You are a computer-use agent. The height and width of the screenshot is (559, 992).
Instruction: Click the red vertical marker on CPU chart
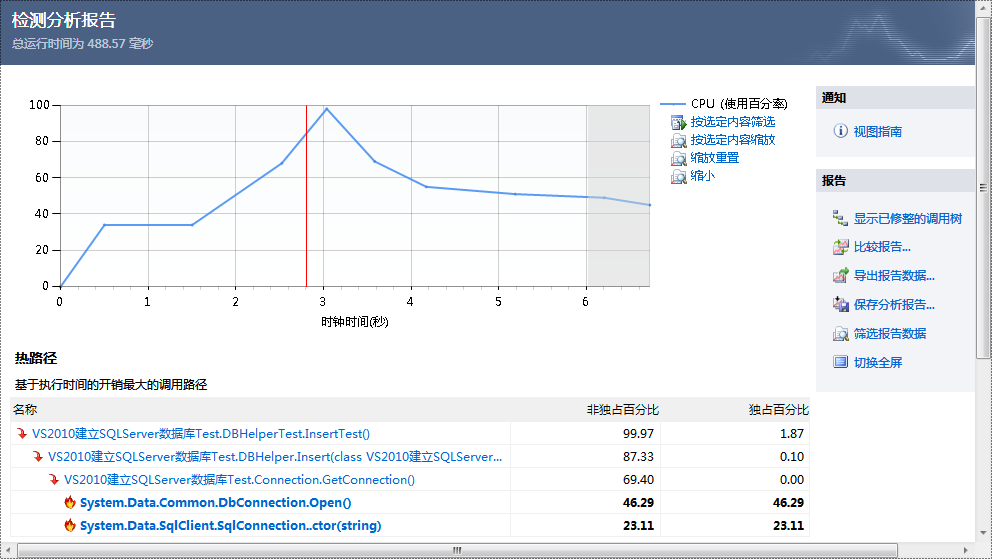[x=306, y=196]
